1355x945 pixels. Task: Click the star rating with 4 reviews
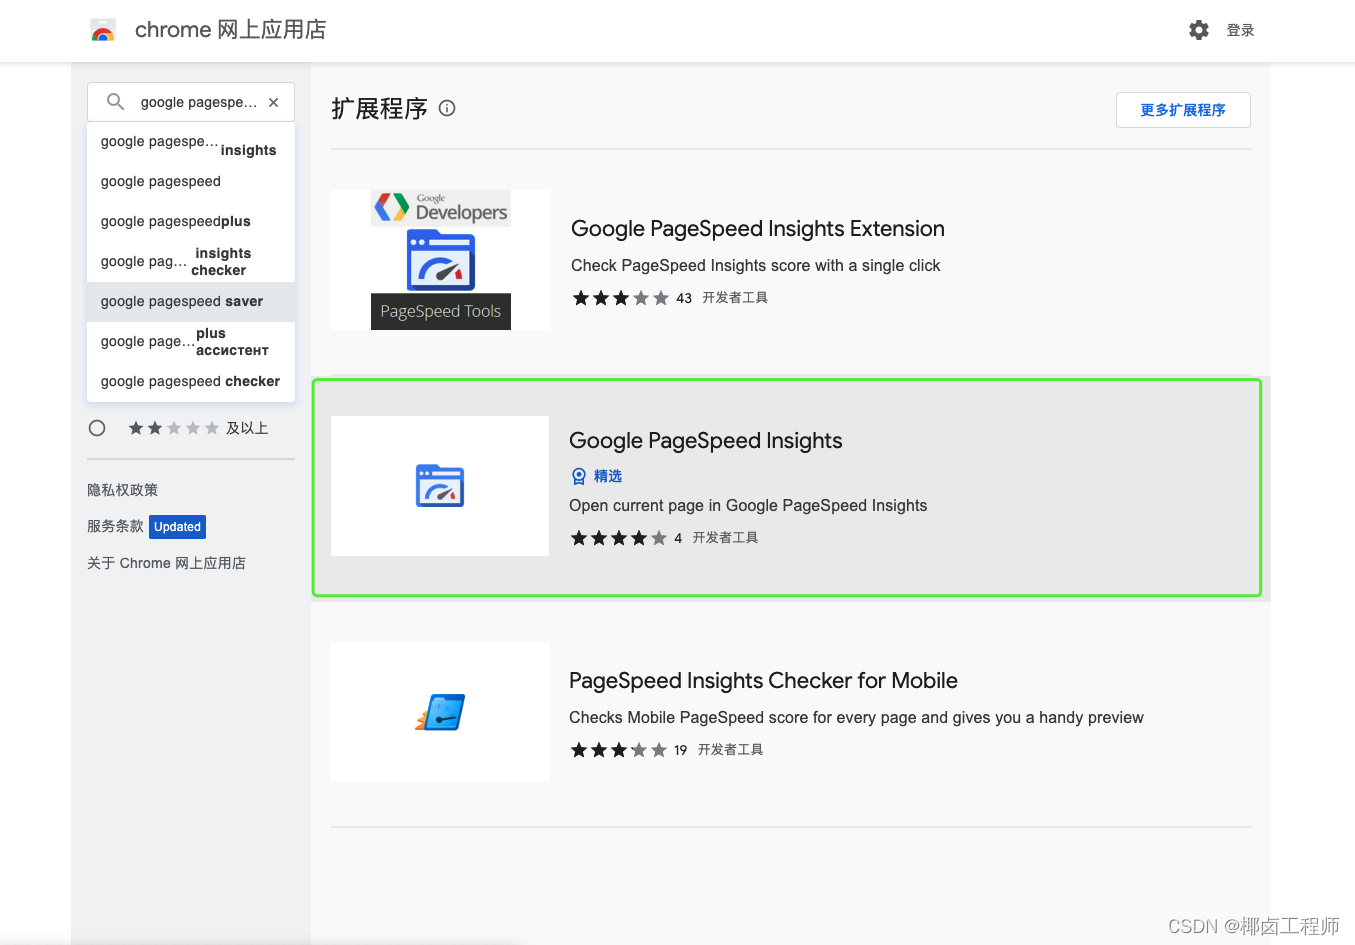[618, 538]
